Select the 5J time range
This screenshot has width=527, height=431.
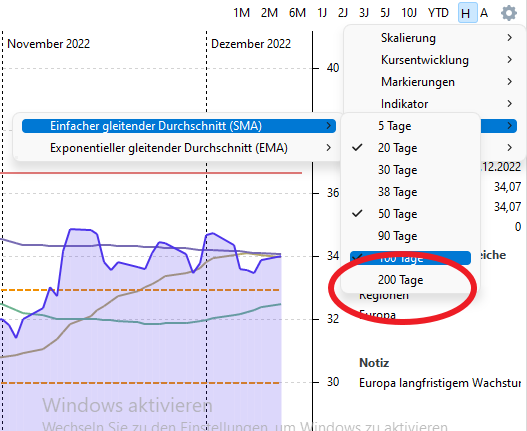click(x=385, y=13)
